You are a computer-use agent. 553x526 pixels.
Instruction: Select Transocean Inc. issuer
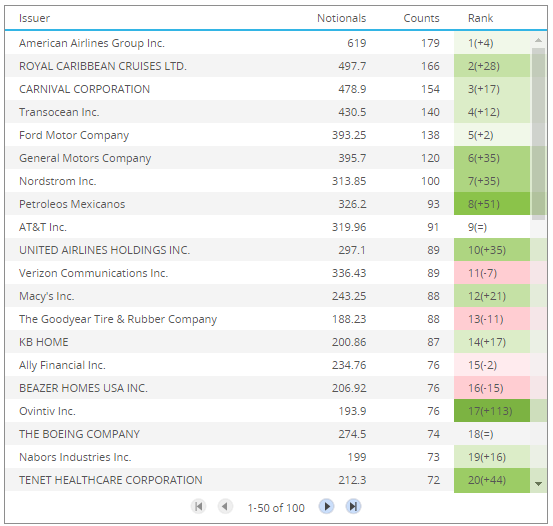pyautogui.click(x=59, y=112)
